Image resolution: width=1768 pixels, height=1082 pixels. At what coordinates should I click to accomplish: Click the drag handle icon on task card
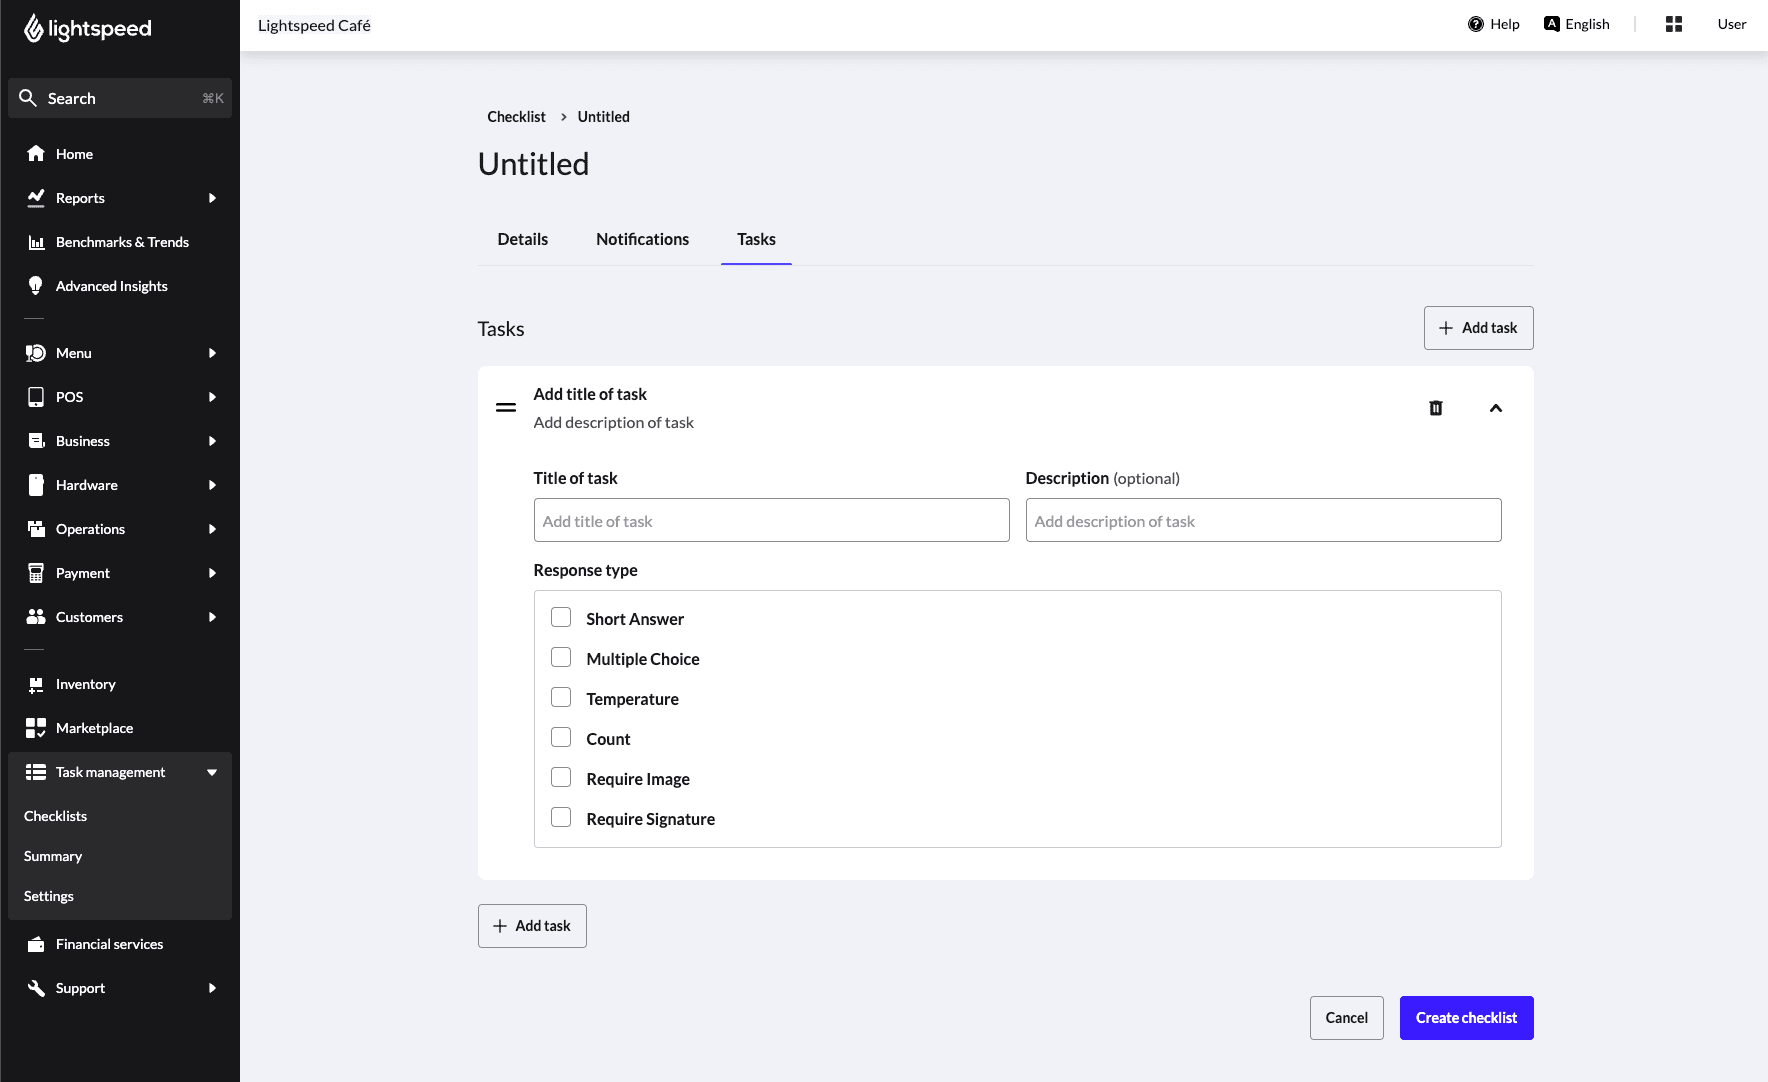(x=506, y=408)
